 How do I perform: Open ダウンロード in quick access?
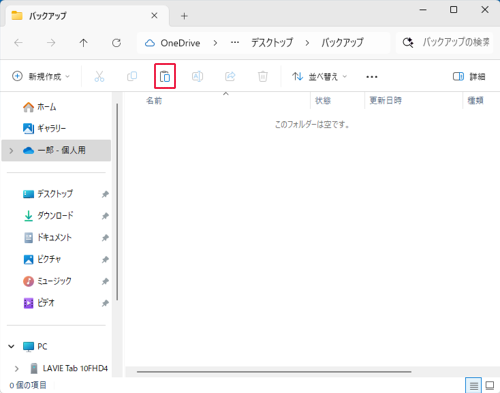pyautogui.click(x=48, y=216)
